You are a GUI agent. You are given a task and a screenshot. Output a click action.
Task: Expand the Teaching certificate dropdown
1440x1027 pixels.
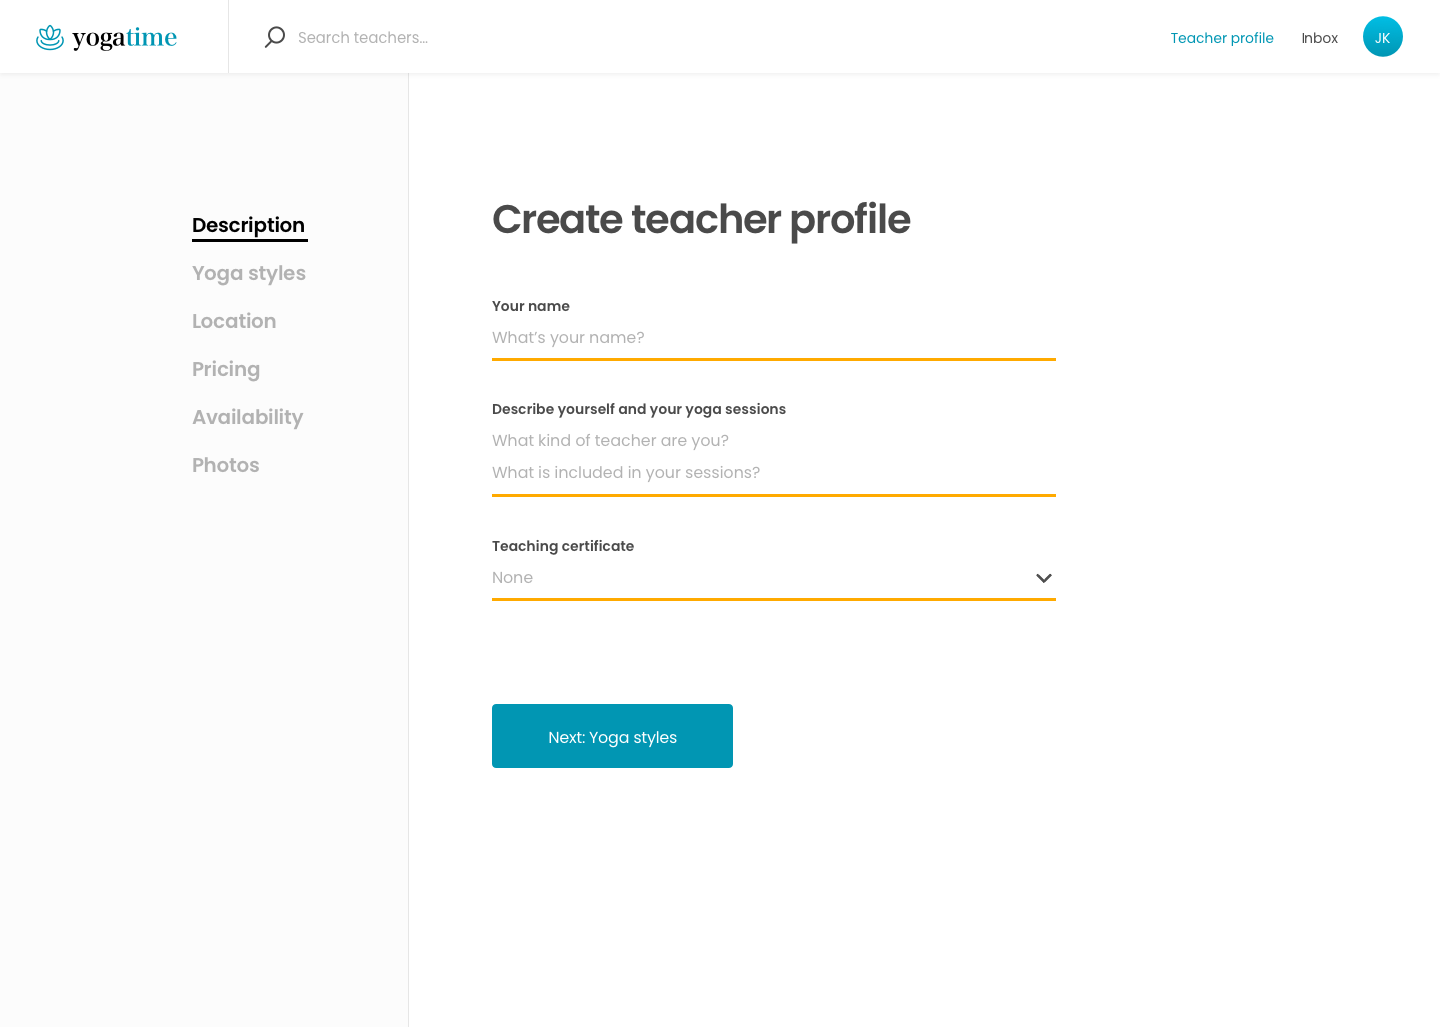(x=773, y=578)
